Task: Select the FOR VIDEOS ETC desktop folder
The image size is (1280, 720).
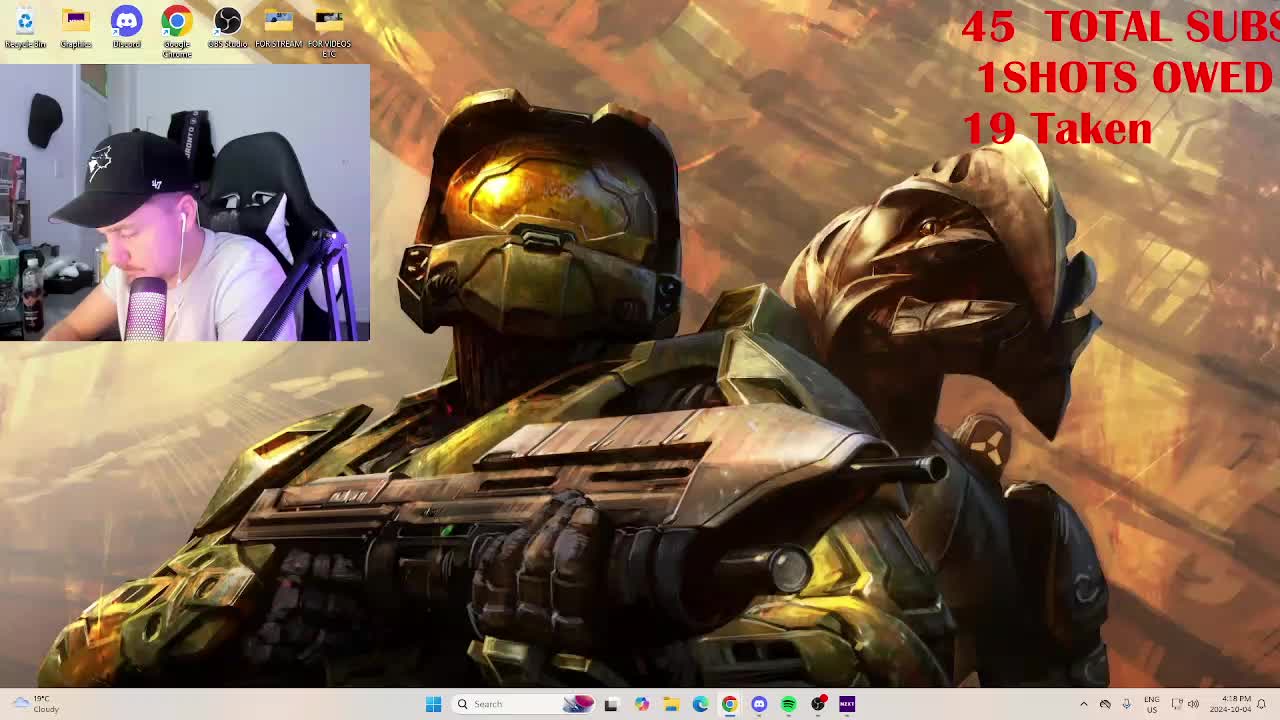Action: [x=329, y=33]
